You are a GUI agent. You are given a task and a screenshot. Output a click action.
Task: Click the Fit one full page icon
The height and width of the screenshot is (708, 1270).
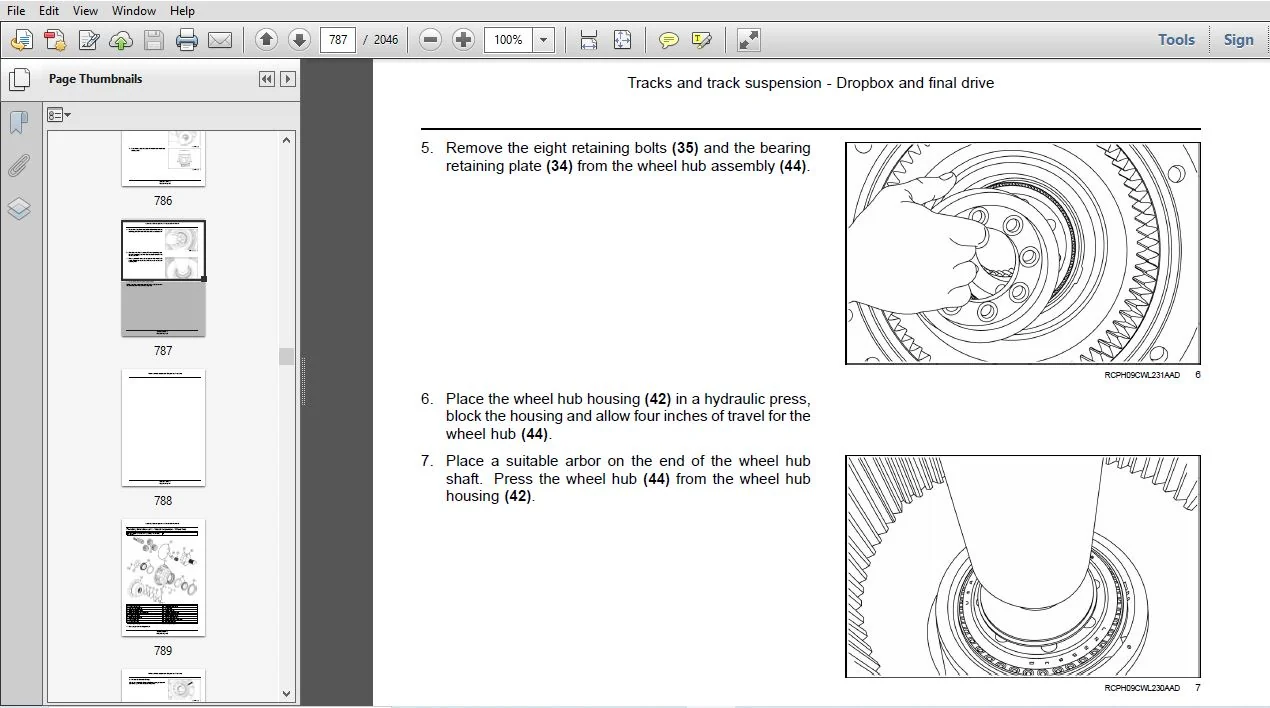(x=622, y=40)
